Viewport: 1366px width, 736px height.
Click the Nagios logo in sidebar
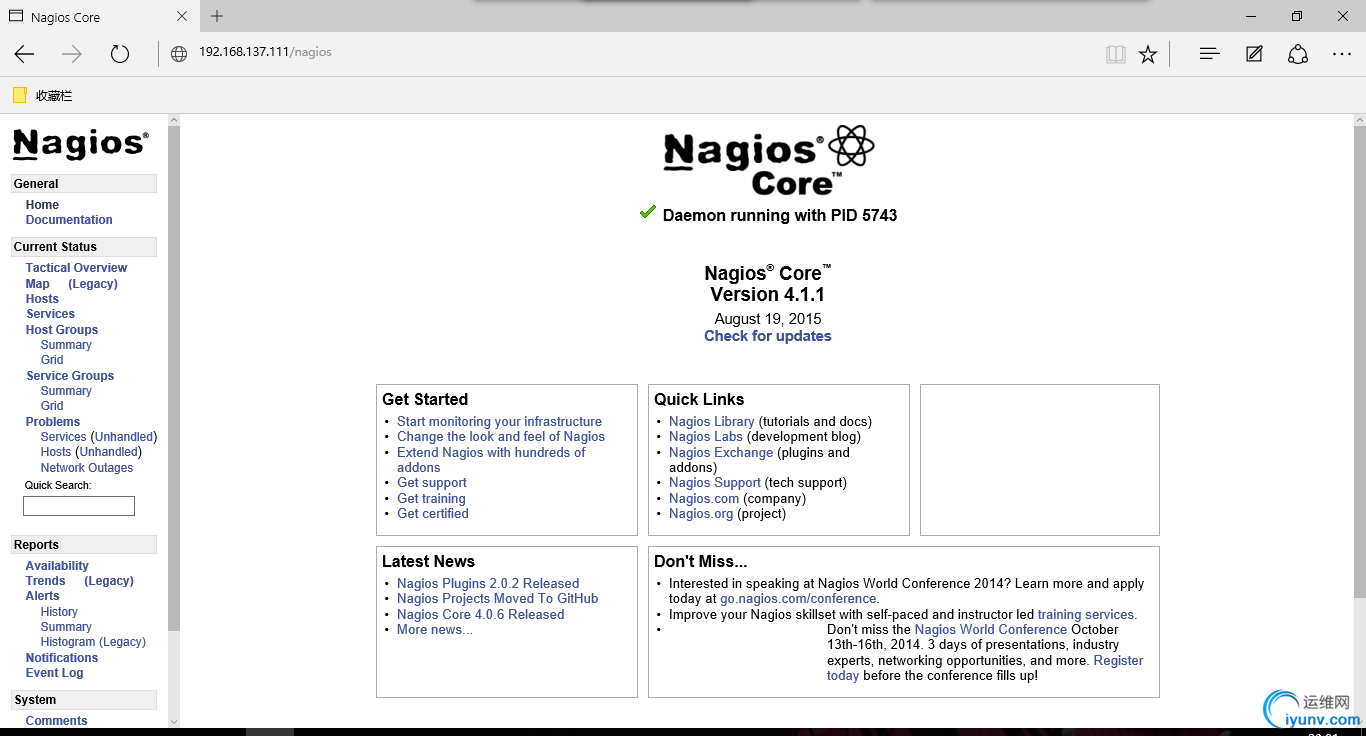(x=81, y=144)
